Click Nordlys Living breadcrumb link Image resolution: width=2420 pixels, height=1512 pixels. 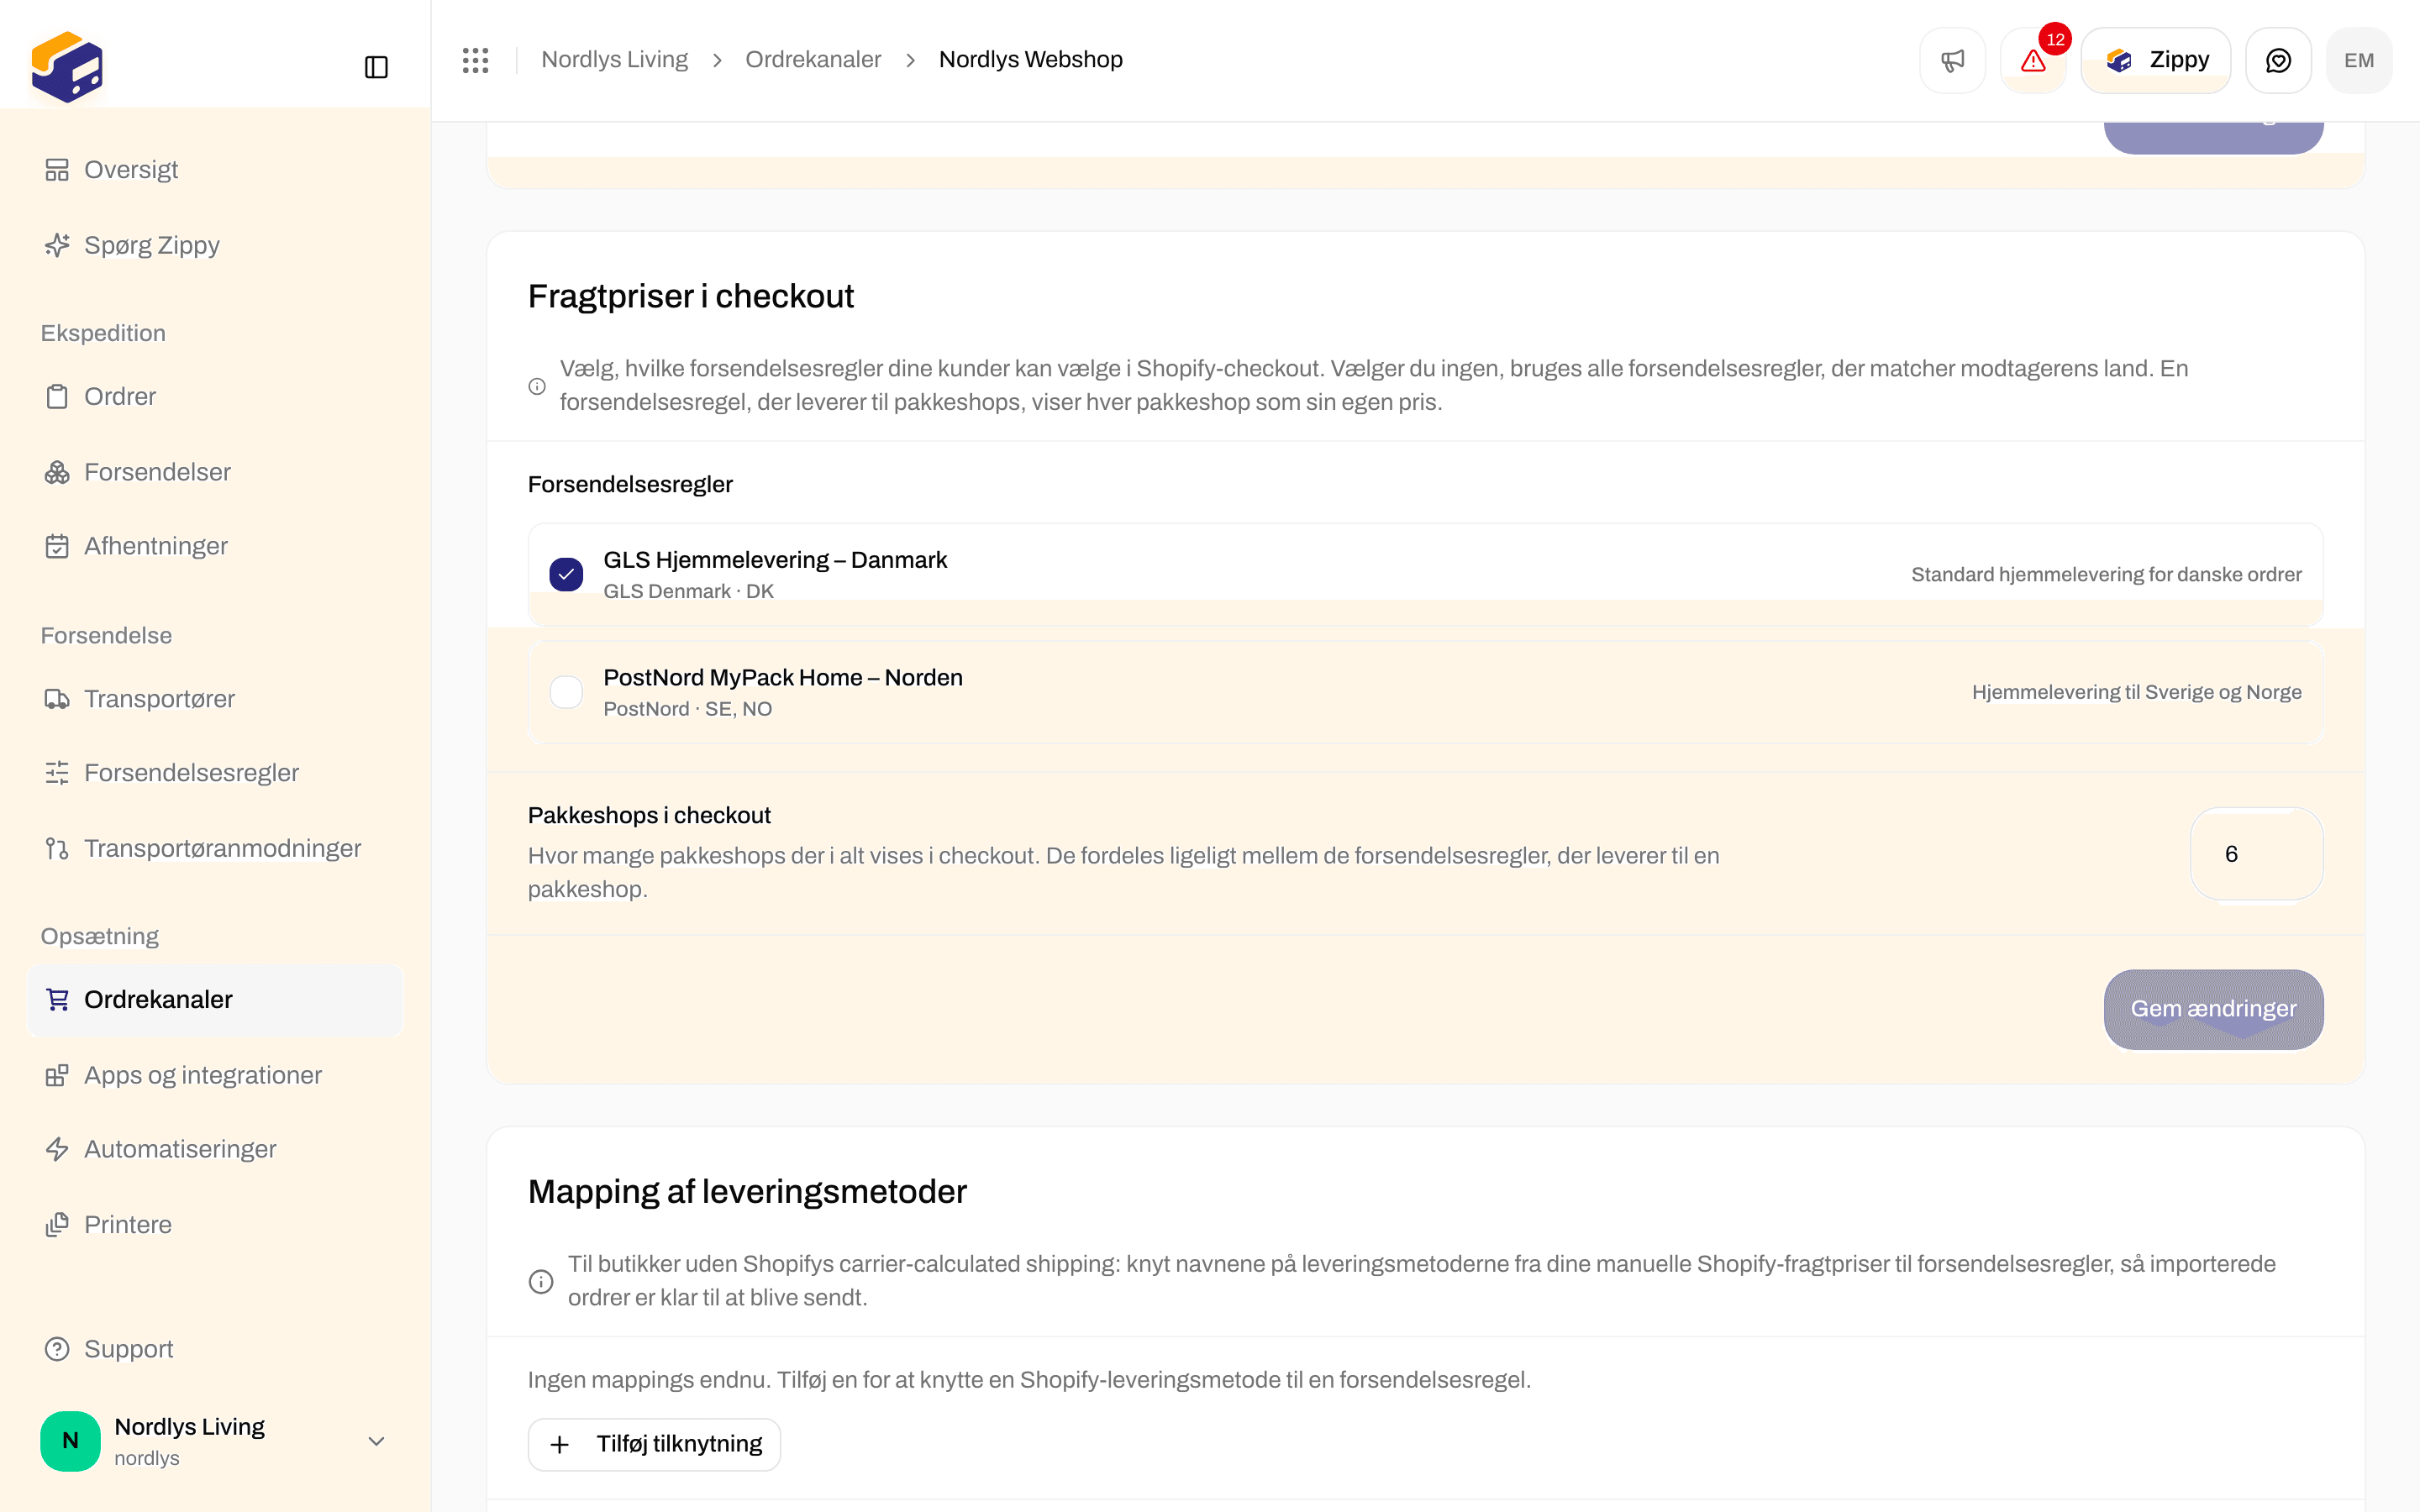[614, 60]
